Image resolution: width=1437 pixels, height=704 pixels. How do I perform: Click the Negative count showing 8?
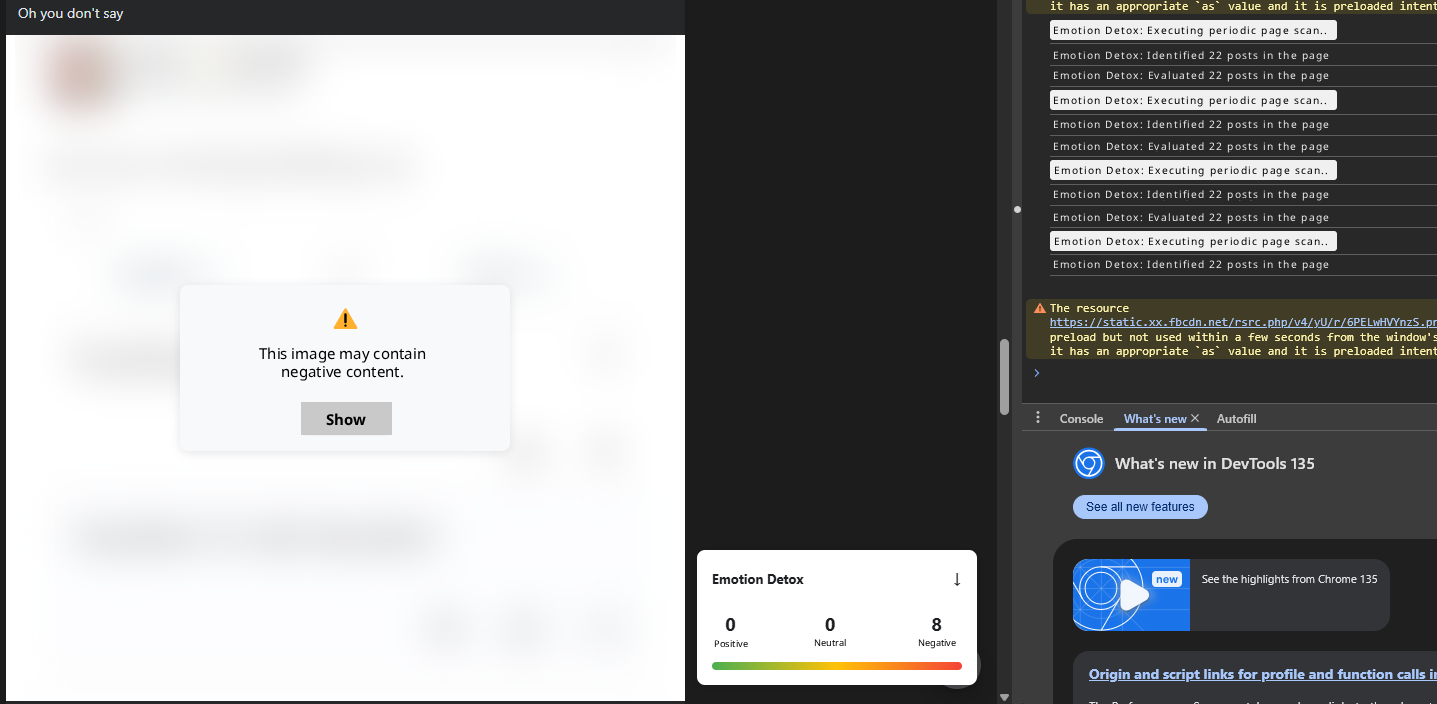(936, 625)
